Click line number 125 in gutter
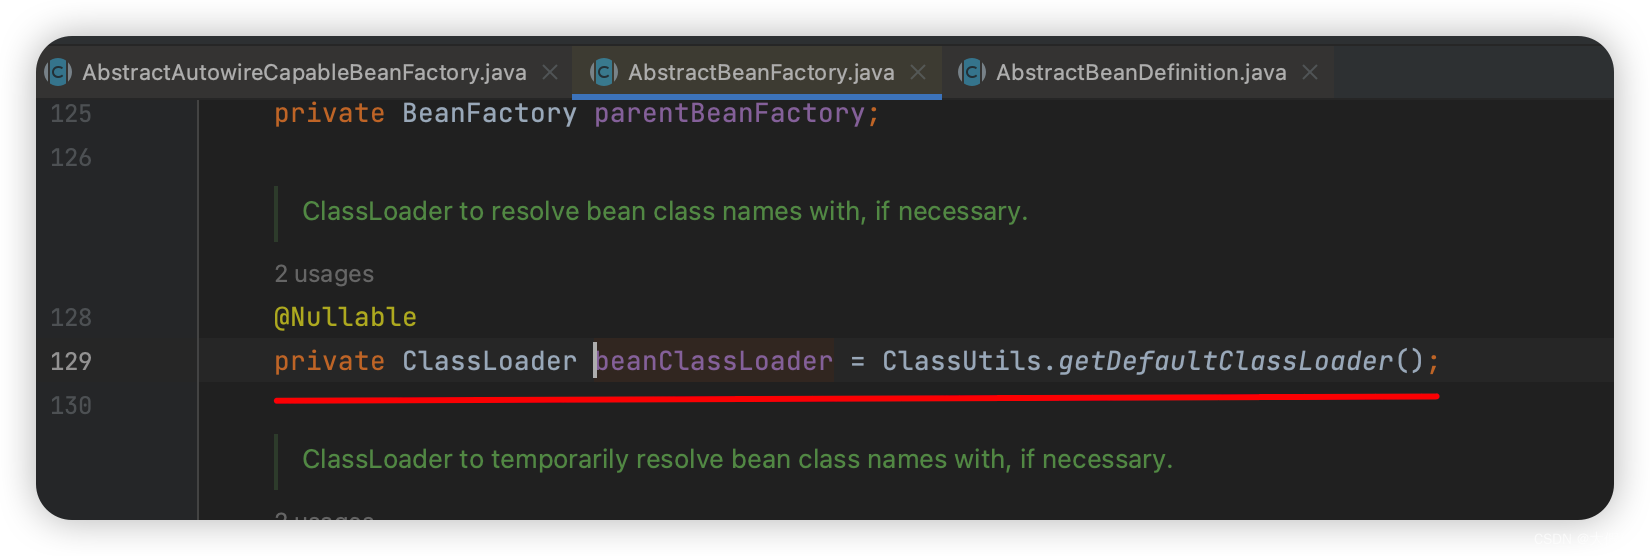Viewport: 1650px width, 556px height. coord(71,113)
